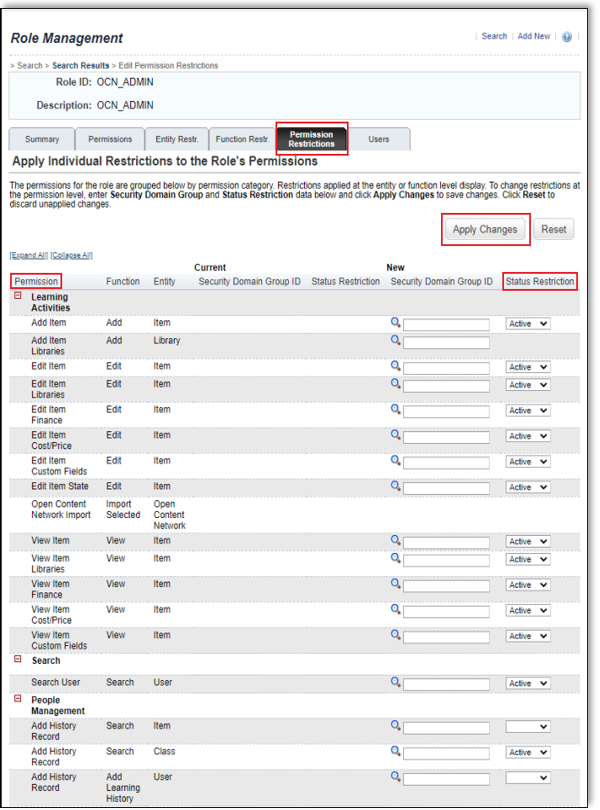This screenshot has height=810, width=600.
Task: Switch to the Users tab
Action: coord(379,140)
